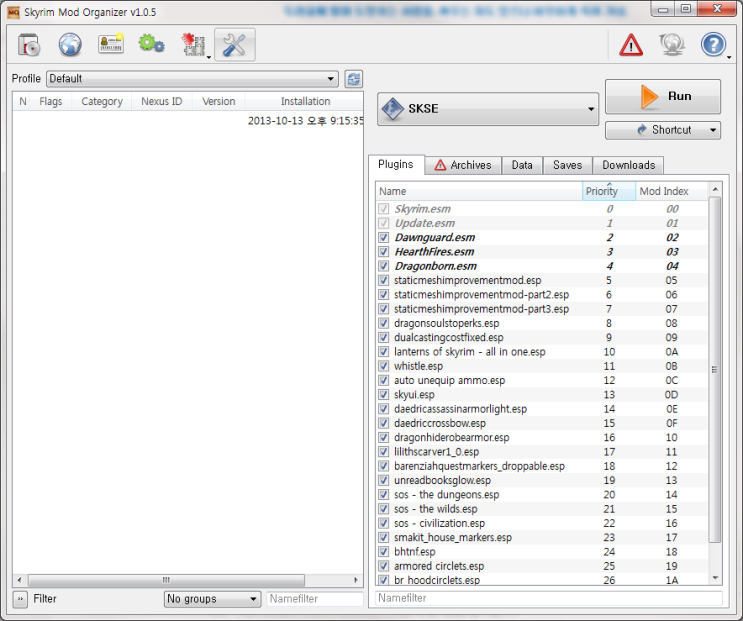This screenshot has width=743, height=621.
Task: Sort mods by Category column header
Action: [x=102, y=101]
